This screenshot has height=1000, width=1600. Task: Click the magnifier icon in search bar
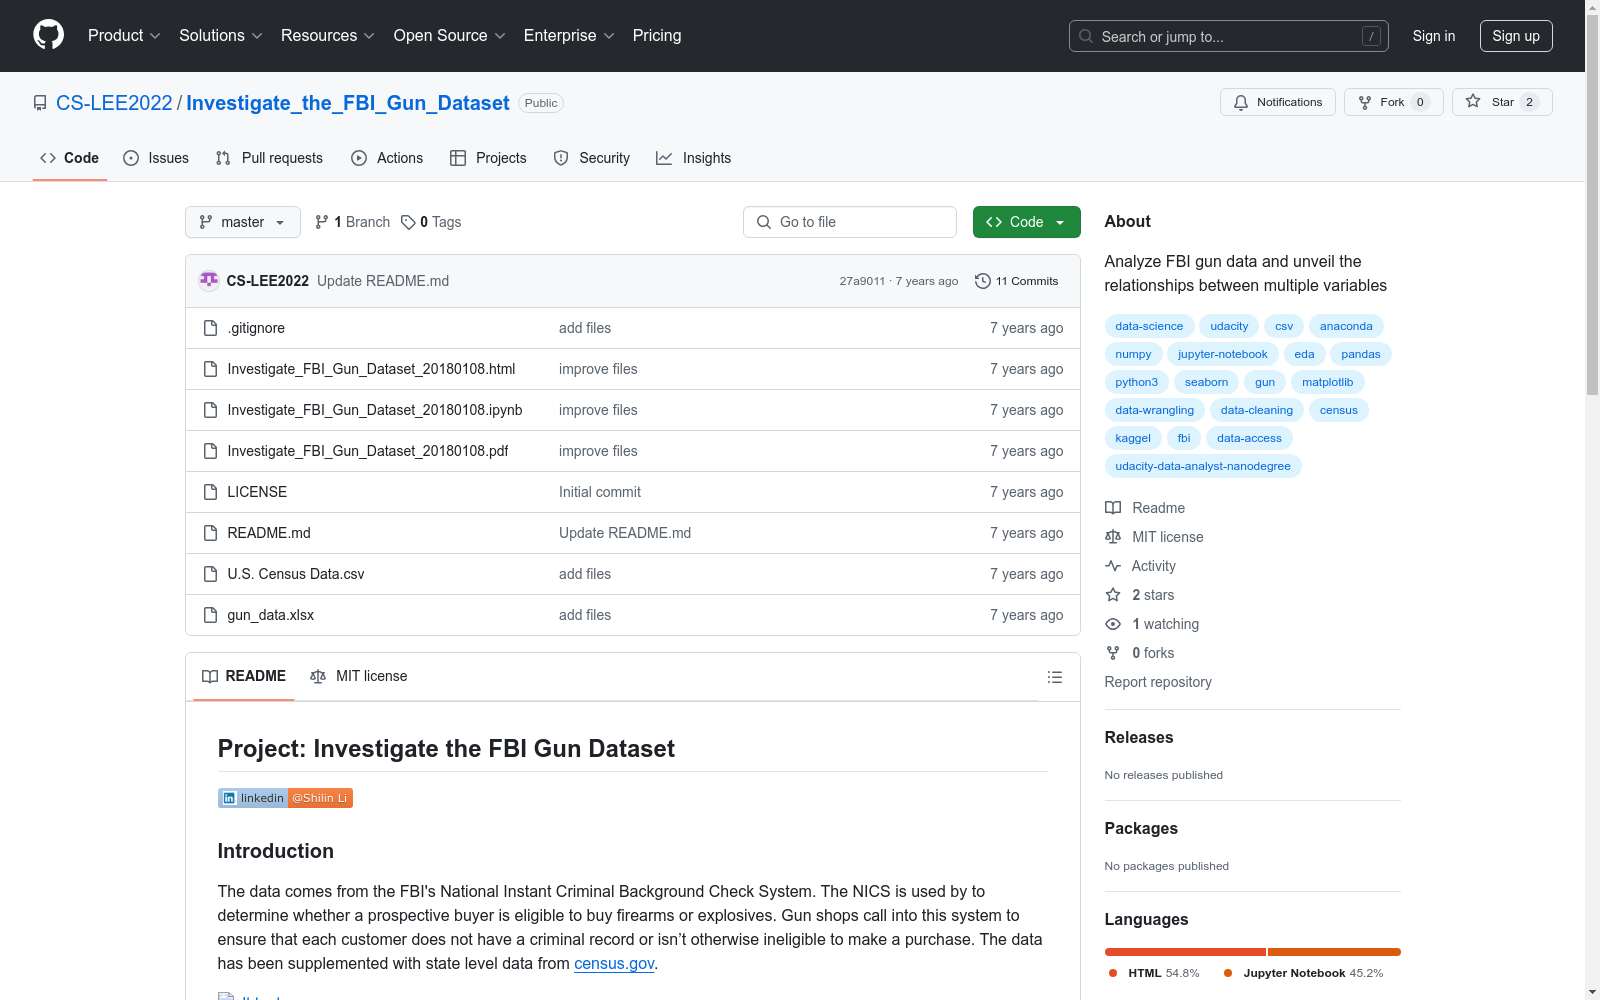1086,36
